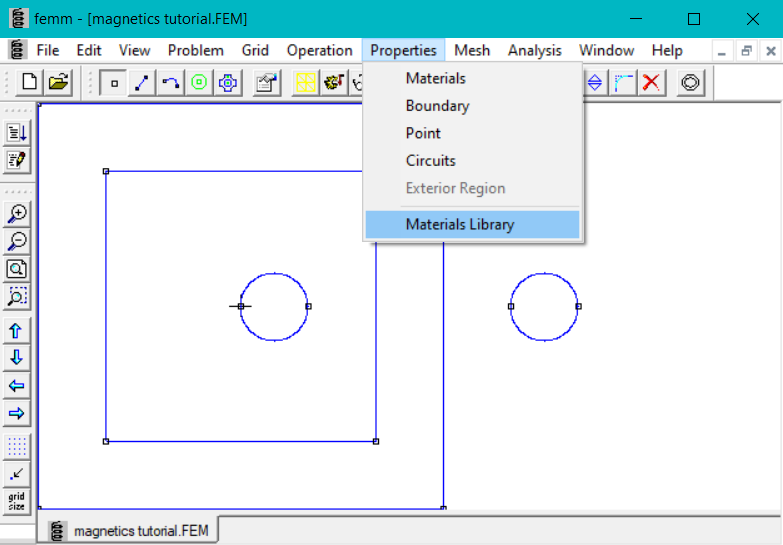Click the inner square's bottom-left corner node
The image size is (783, 545).
pos(106,442)
